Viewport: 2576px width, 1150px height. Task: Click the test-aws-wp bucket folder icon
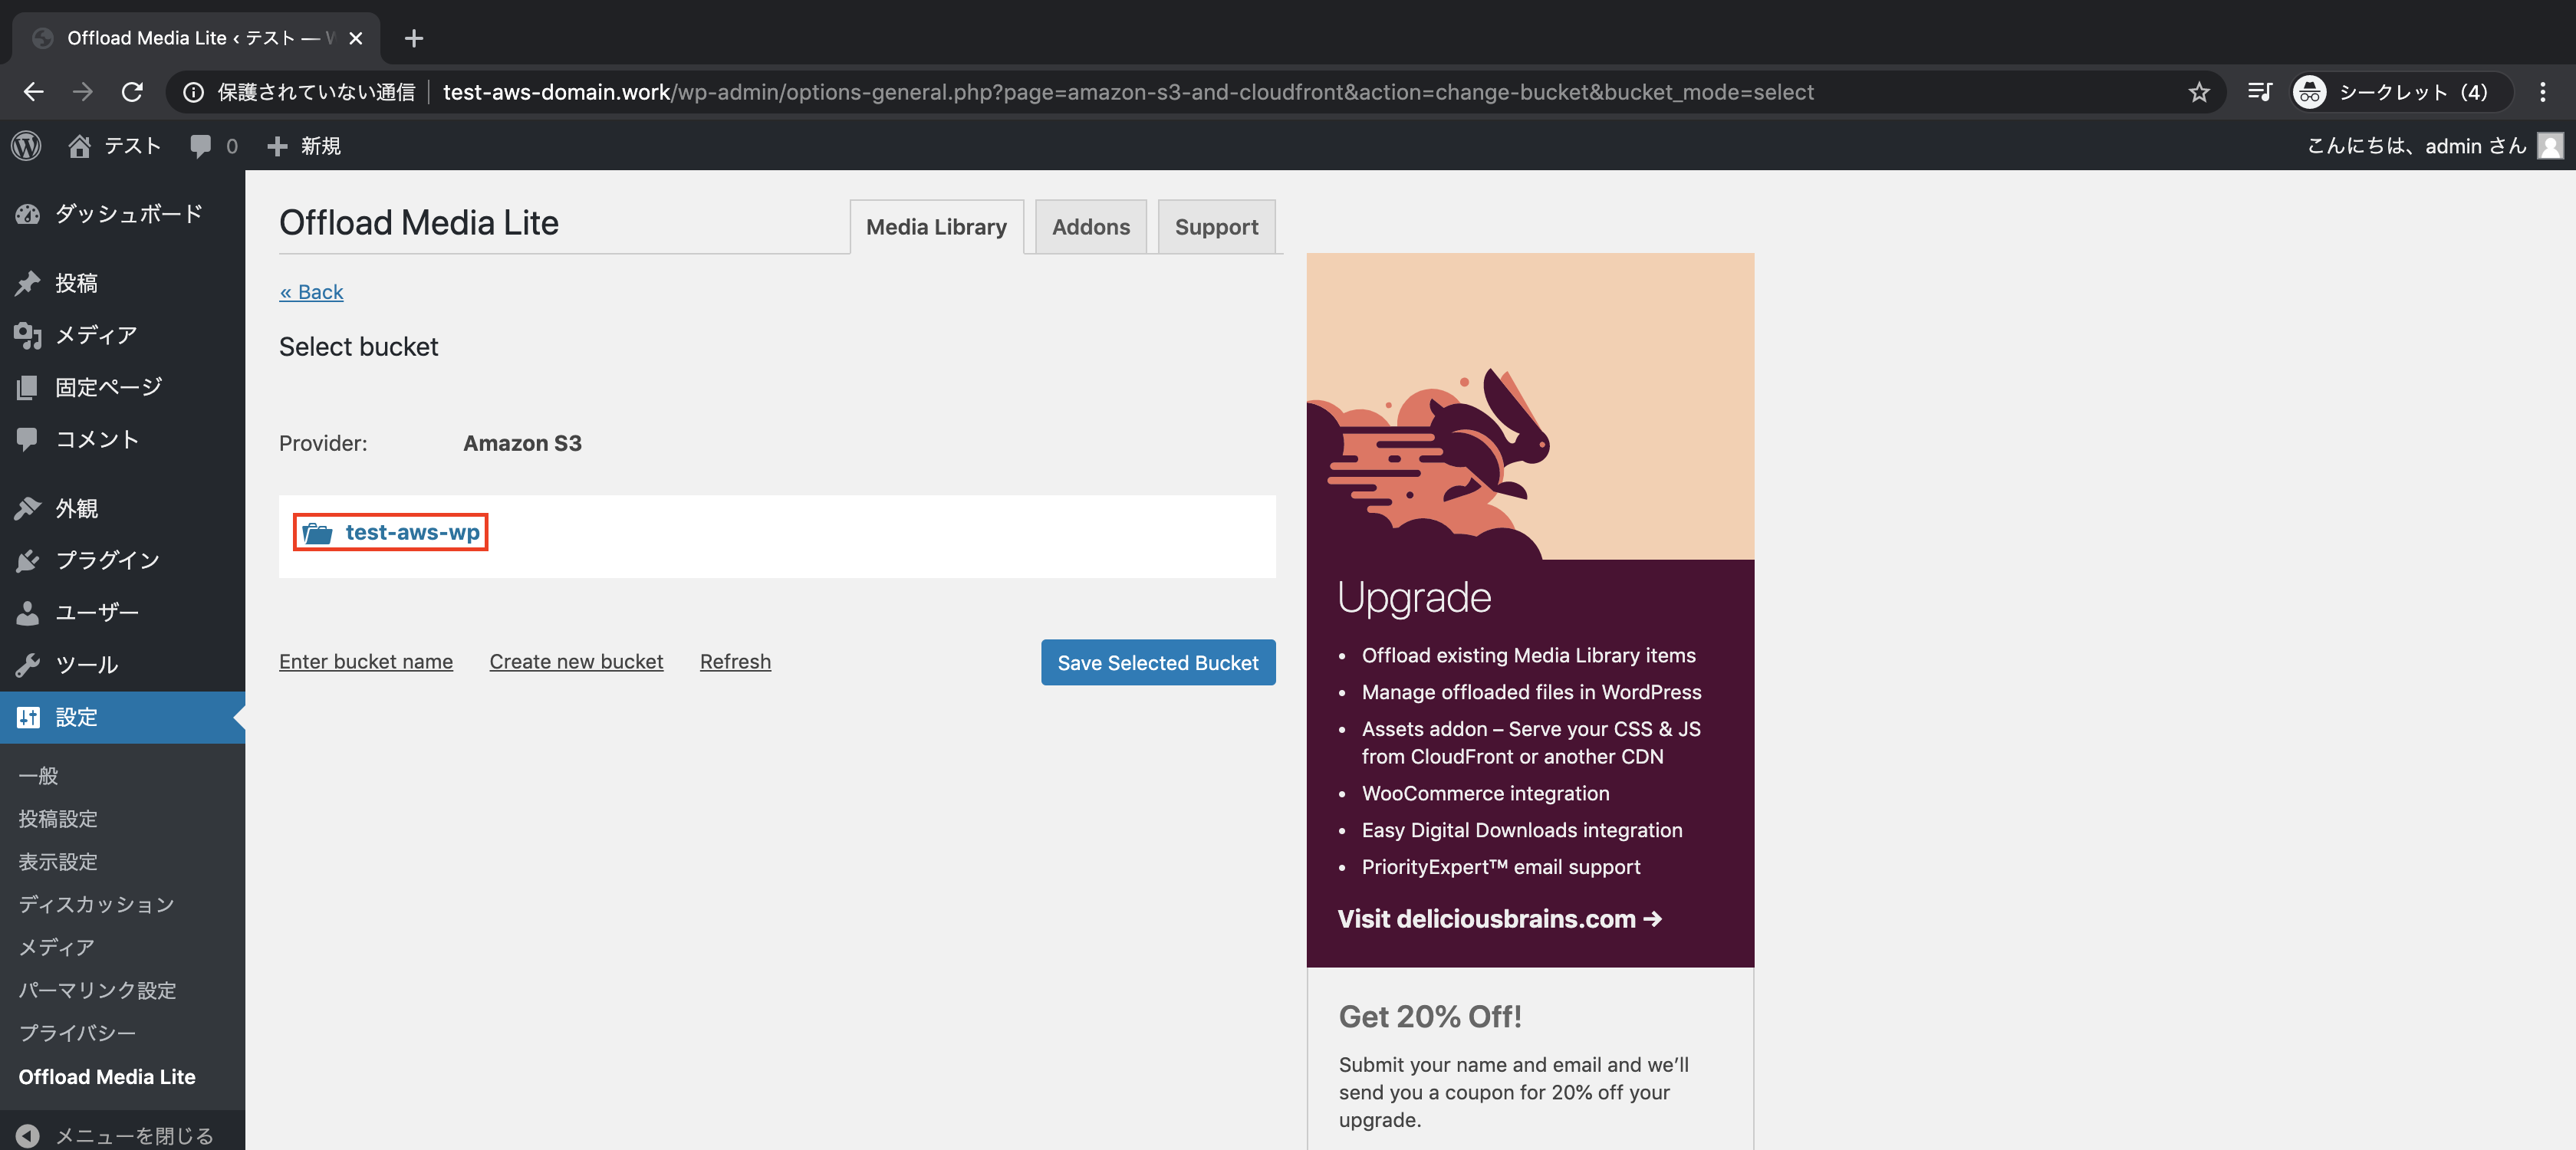click(318, 533)
